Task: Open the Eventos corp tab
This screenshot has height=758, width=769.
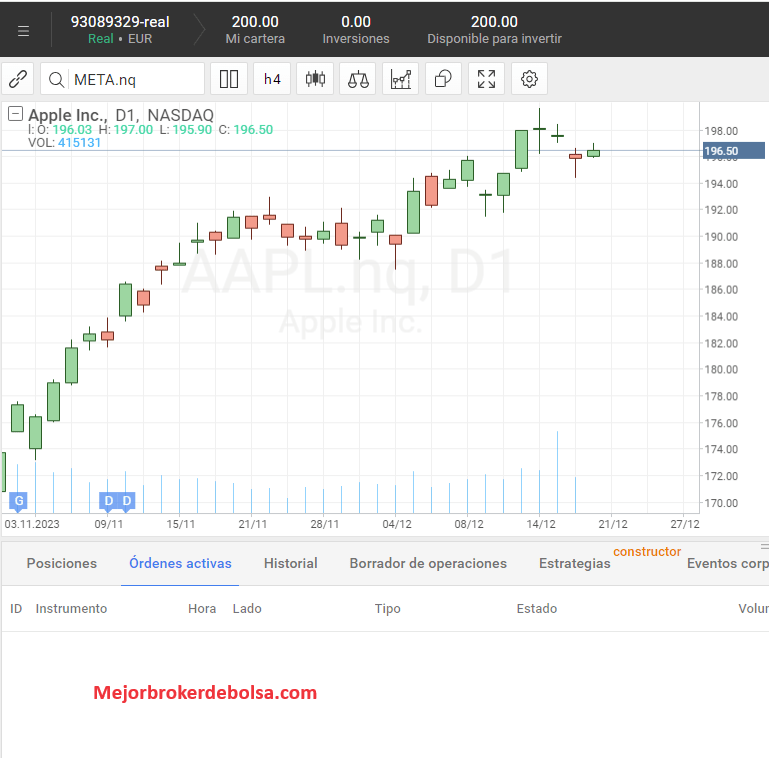Action: coord(728,564)
